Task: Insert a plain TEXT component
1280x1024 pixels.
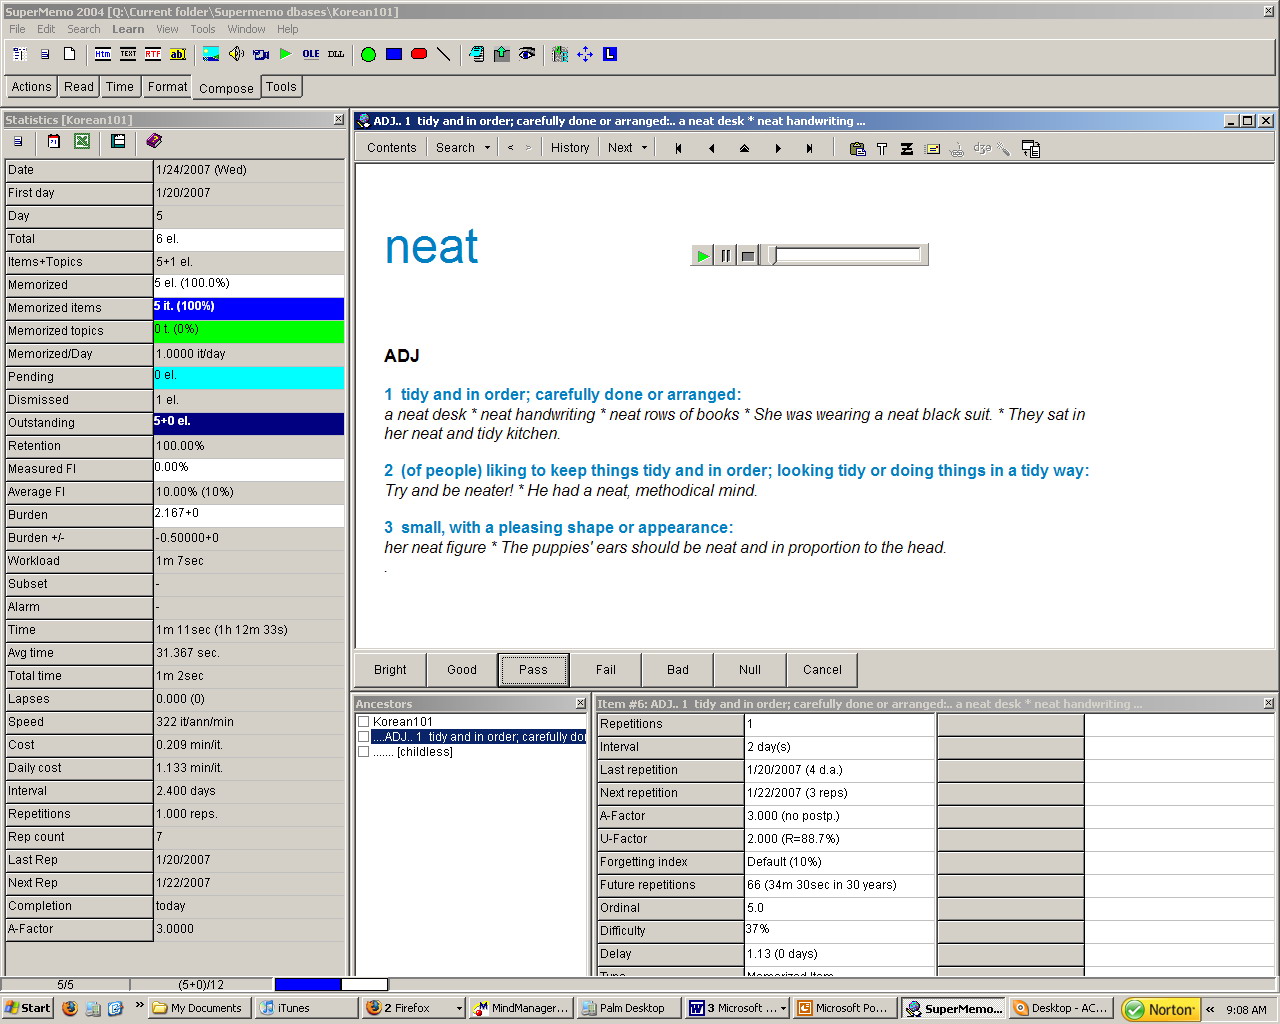Action: click(x=128, y=54)
